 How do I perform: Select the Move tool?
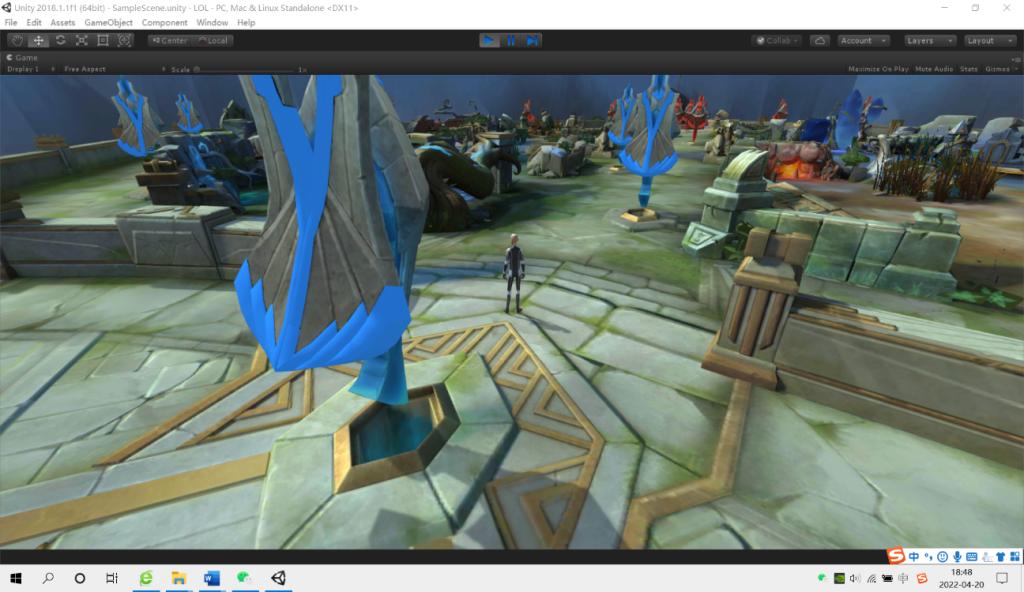click(x=39, y=41)
